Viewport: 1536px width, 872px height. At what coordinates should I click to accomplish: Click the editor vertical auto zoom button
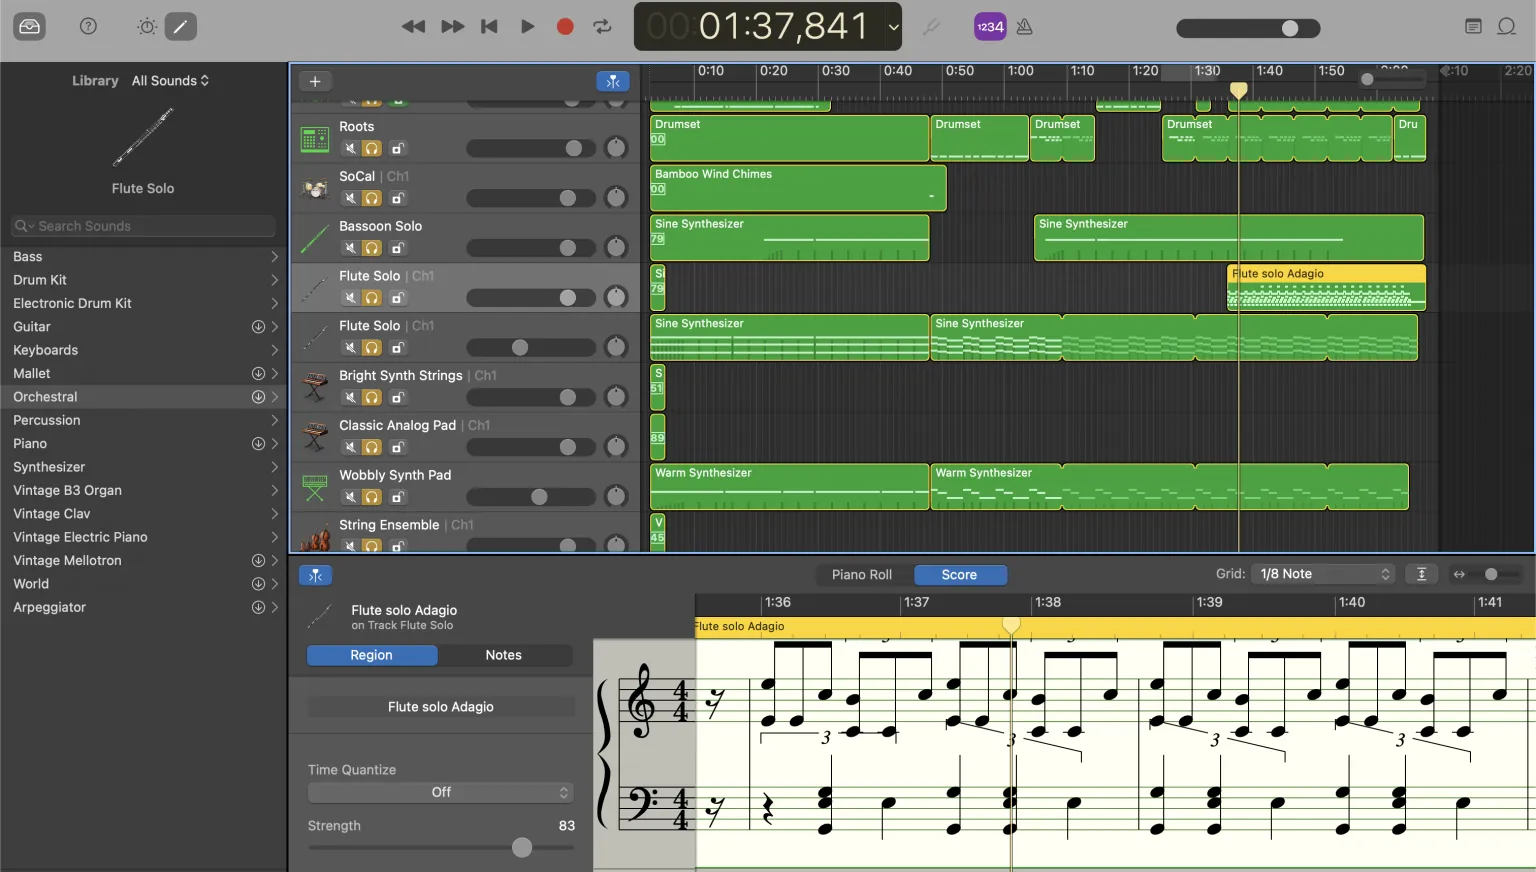pyautogui.click(x=1421, y=574)
